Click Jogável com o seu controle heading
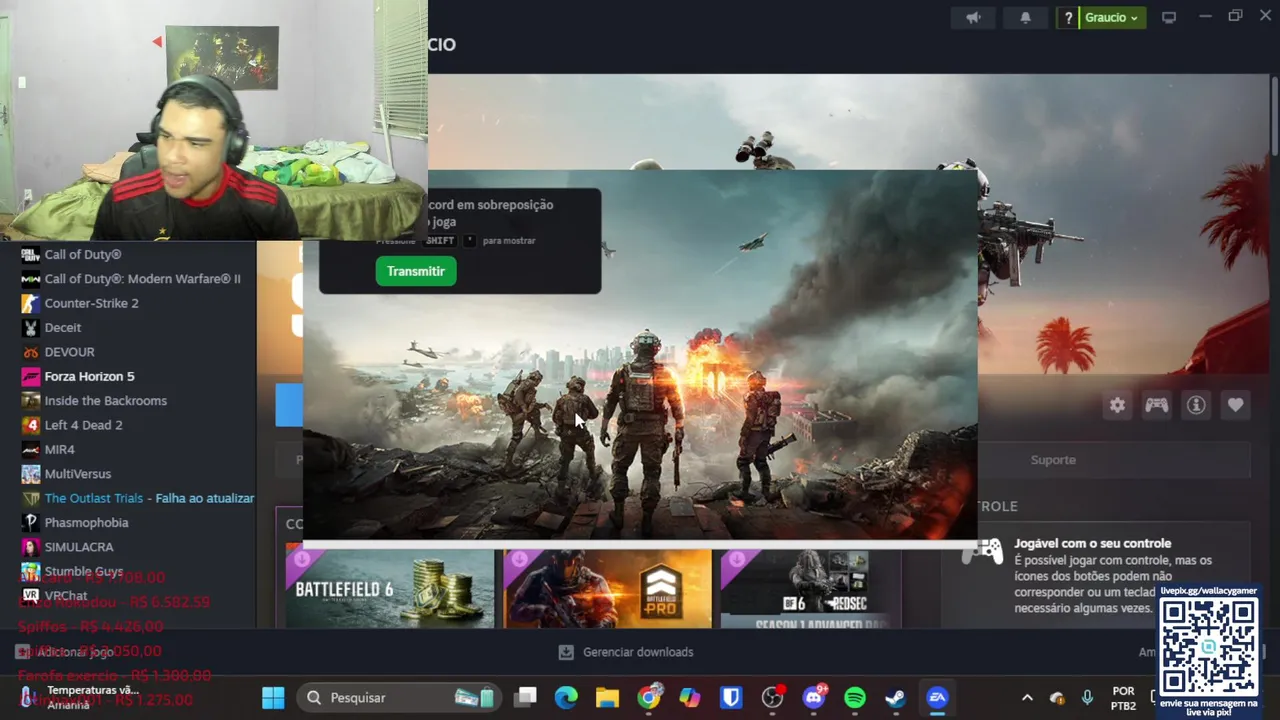 click(1092, 544)
